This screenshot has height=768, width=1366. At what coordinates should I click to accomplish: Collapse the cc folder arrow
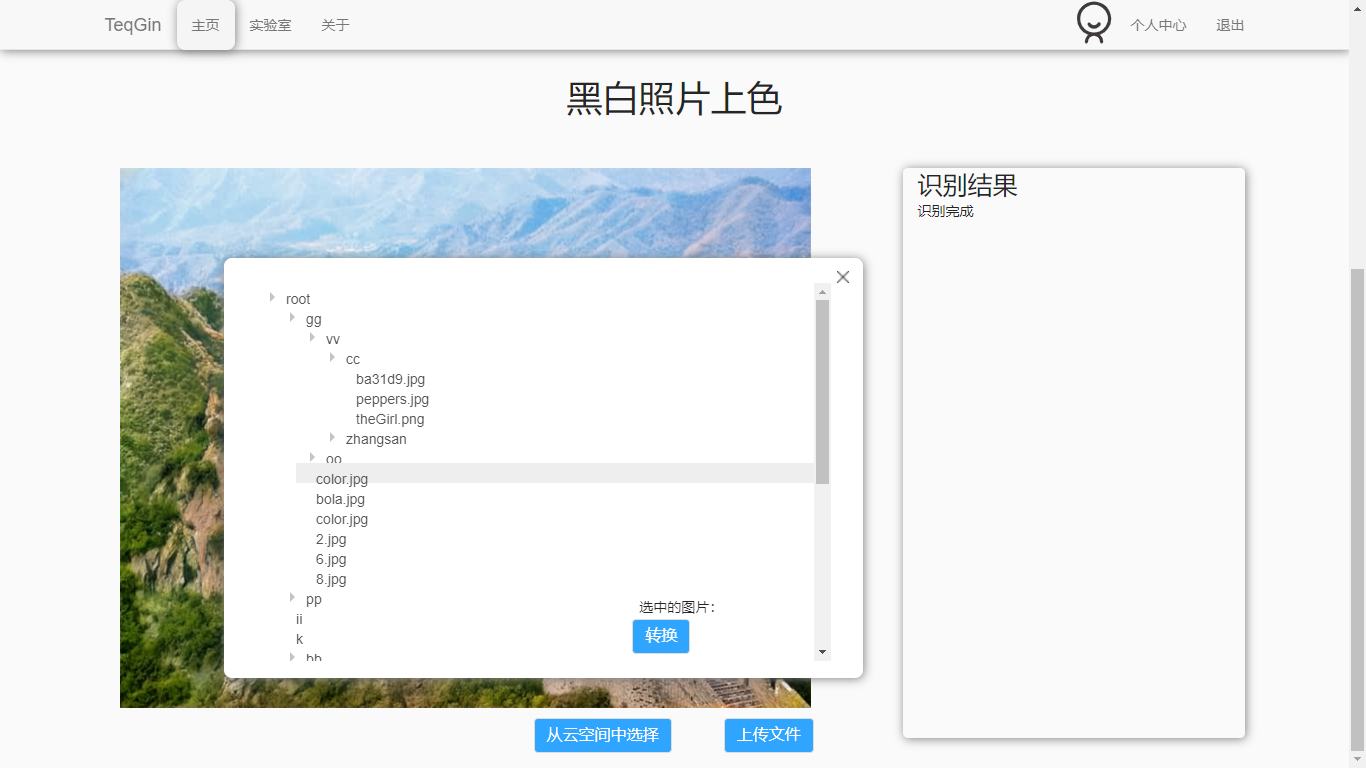(x=332, y=357)
